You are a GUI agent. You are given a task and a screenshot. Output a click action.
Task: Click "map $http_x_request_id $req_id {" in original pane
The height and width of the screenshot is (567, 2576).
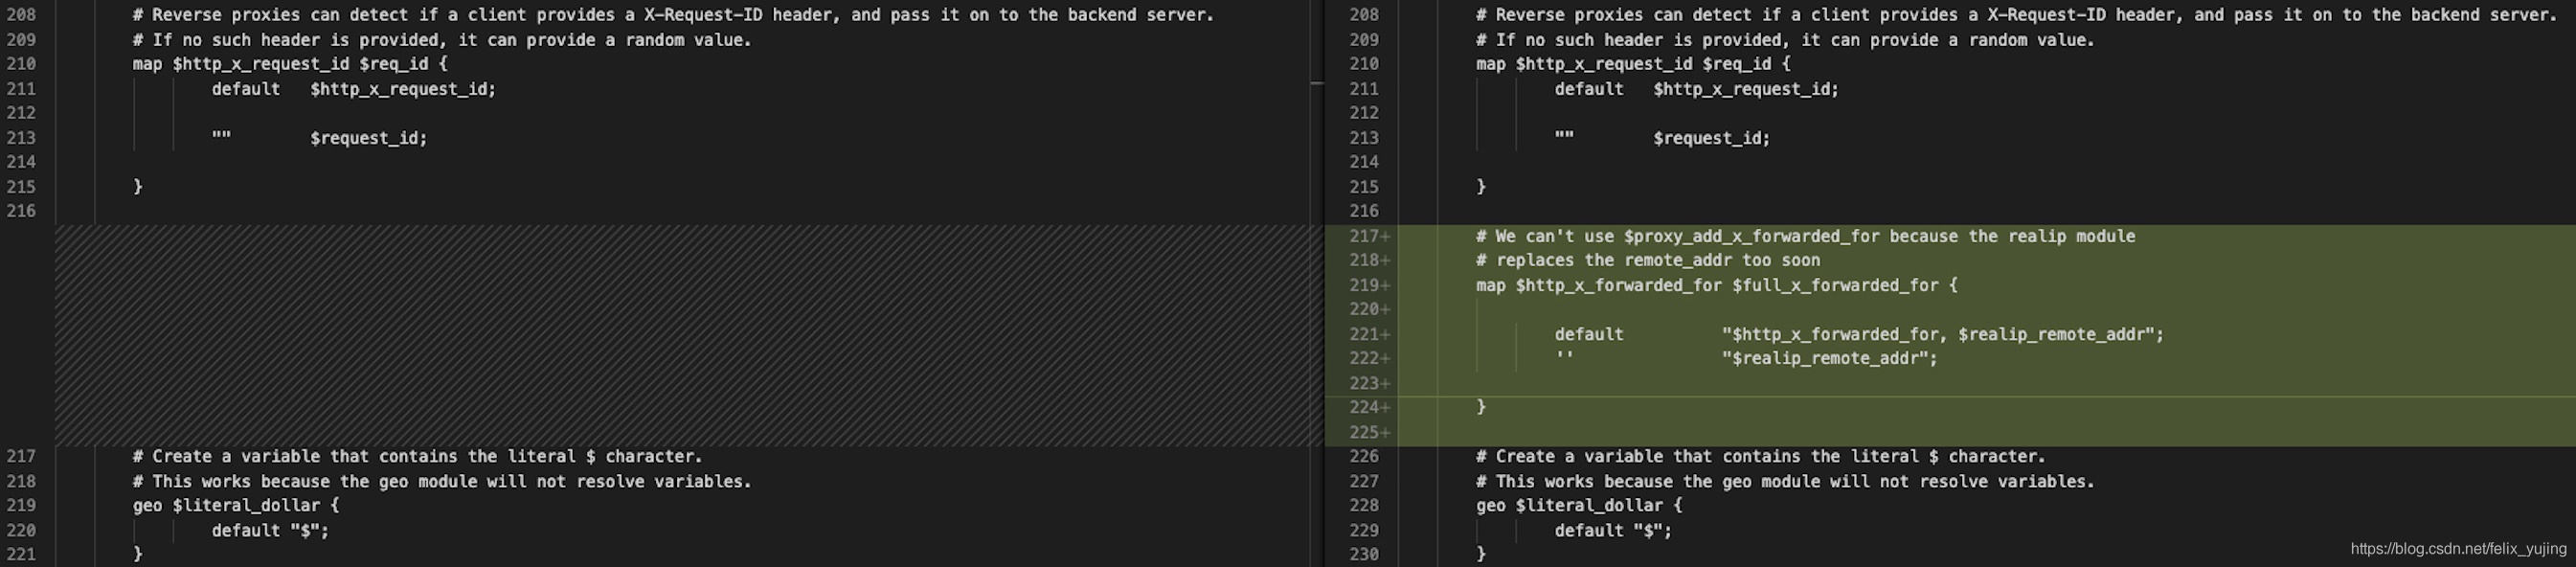coord(290,64)
